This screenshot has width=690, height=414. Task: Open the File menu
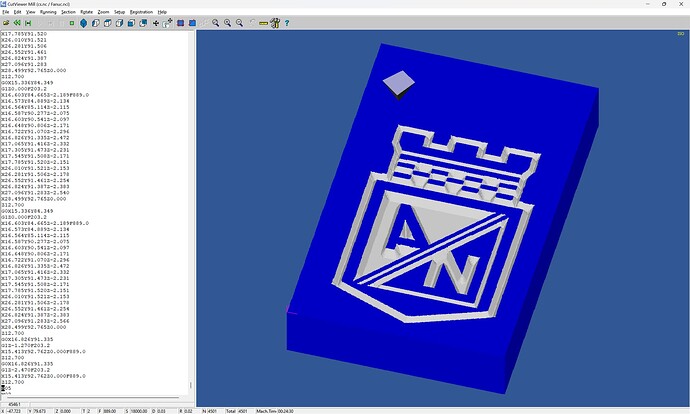click(6, 12)
